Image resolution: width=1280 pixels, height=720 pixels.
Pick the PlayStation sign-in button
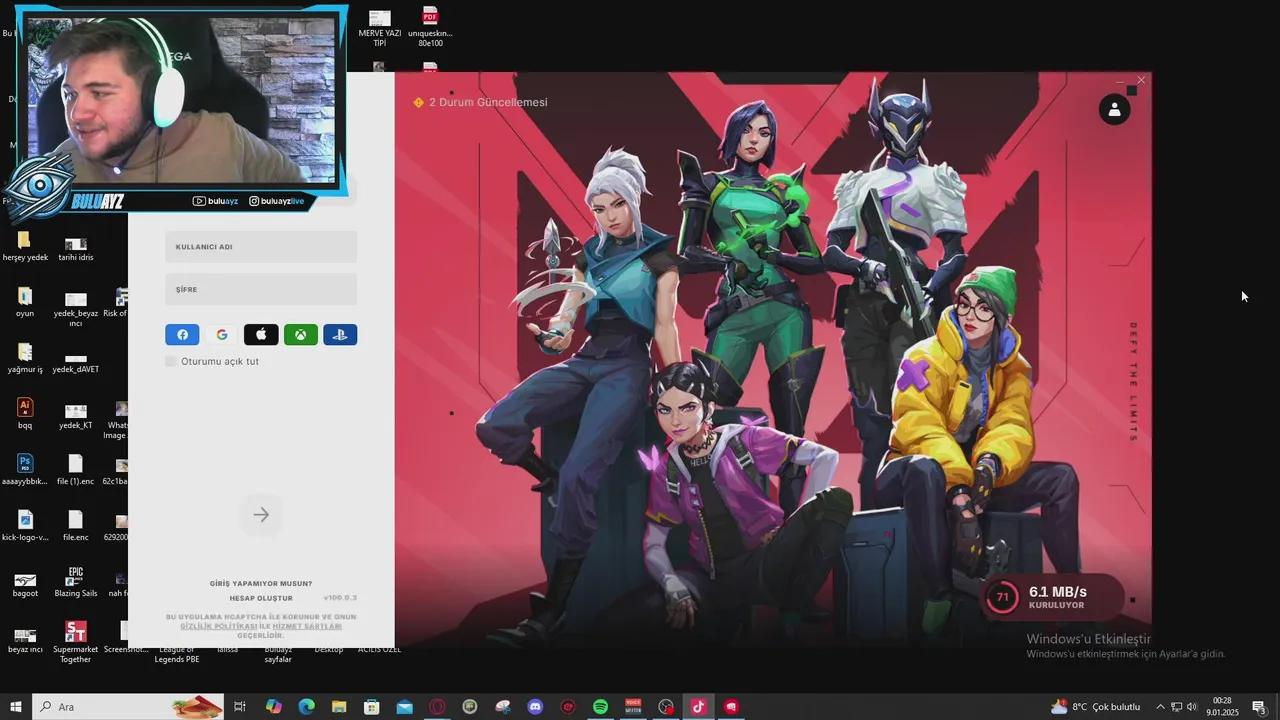(340, 335)
